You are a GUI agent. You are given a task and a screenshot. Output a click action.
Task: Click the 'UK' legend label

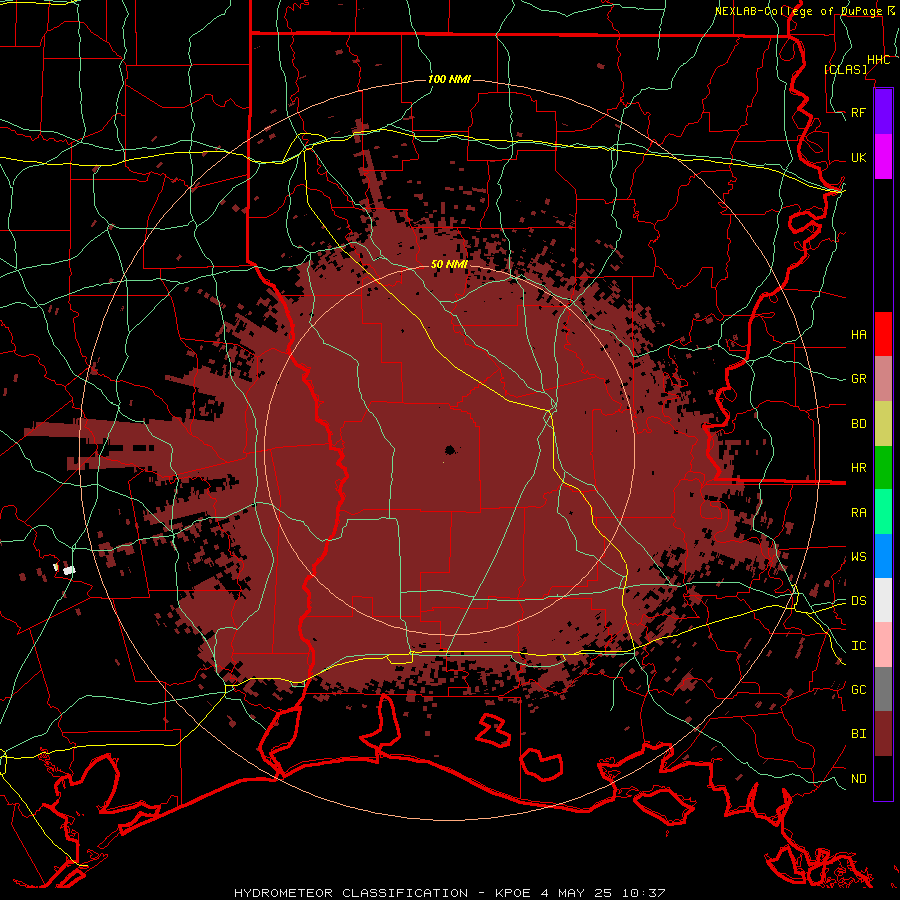[858, 157]
